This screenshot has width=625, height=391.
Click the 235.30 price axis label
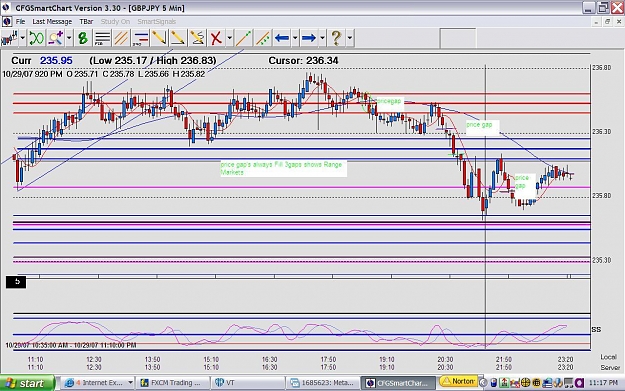coord(601,260)
